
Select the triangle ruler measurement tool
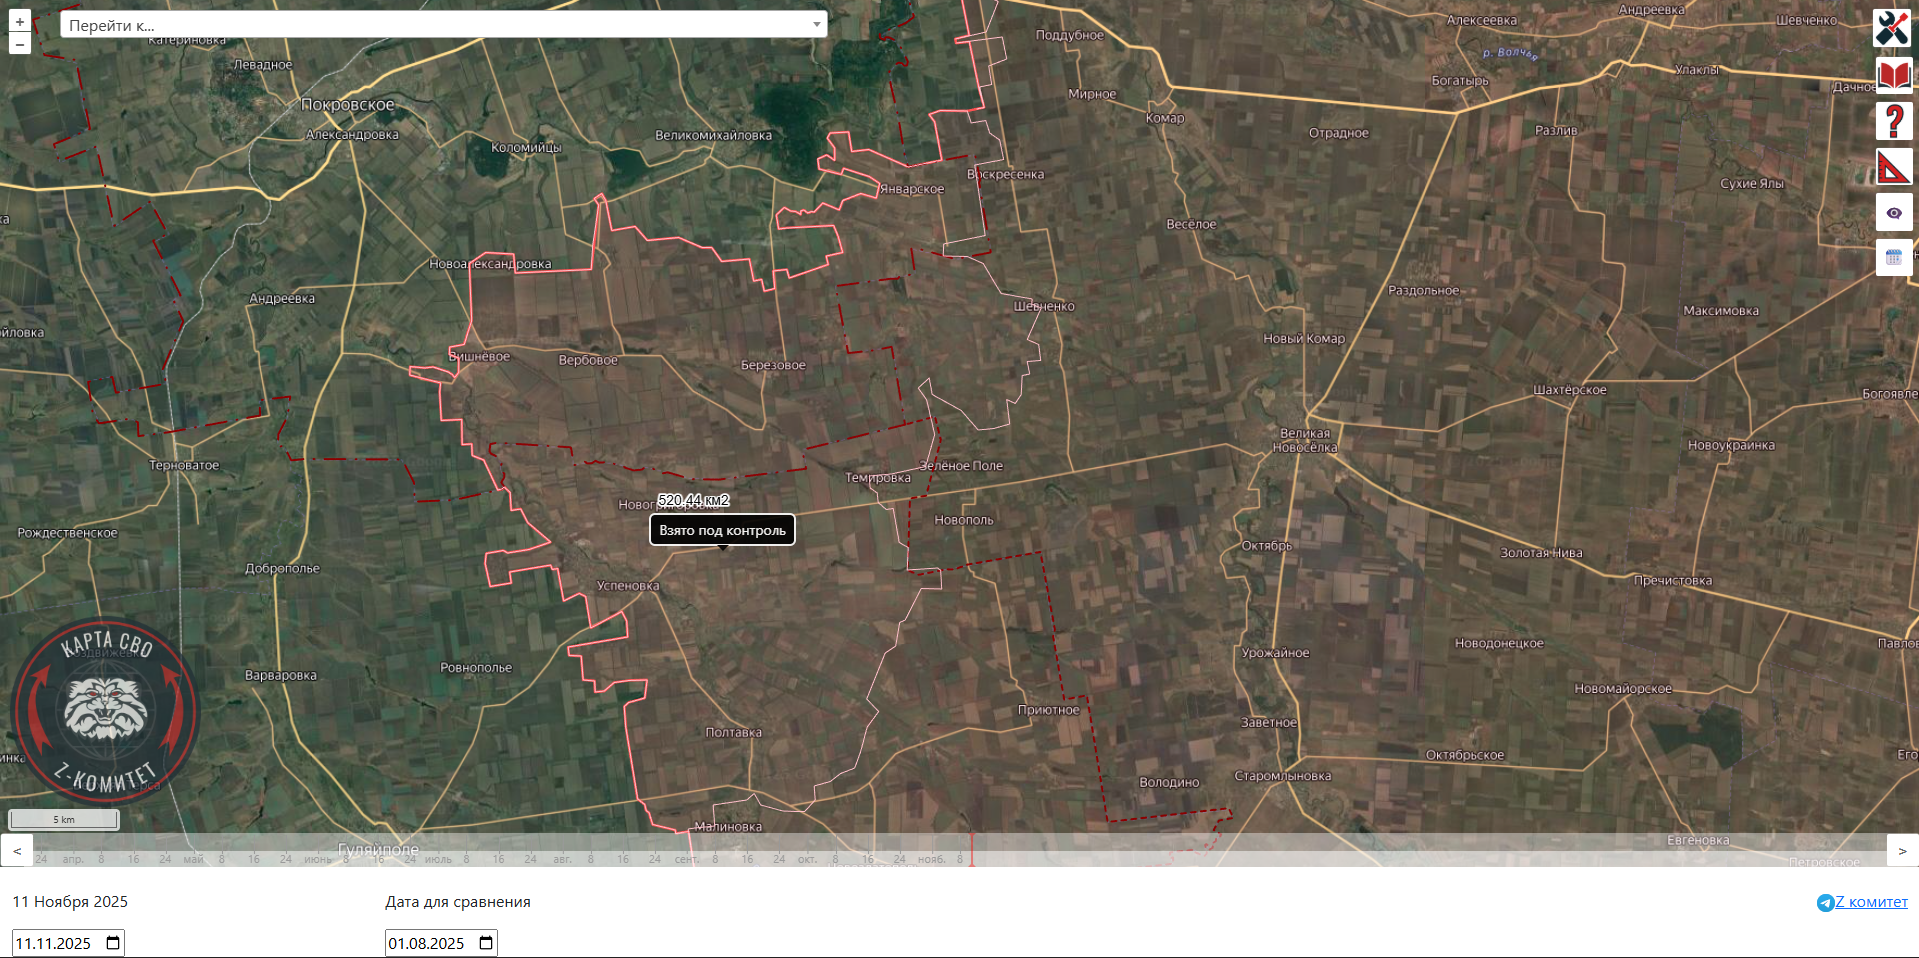pos(1894,167)
